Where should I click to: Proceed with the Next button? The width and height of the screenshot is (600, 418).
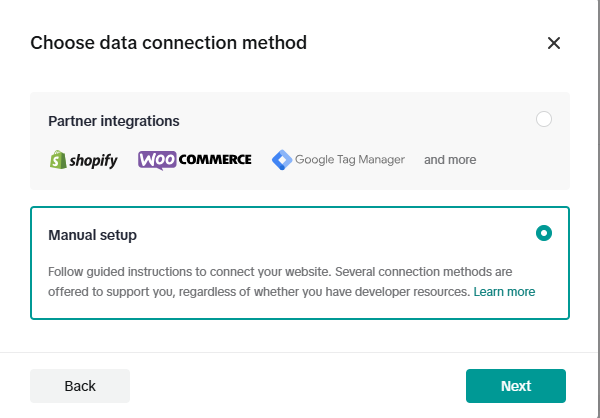click(515, 386)
